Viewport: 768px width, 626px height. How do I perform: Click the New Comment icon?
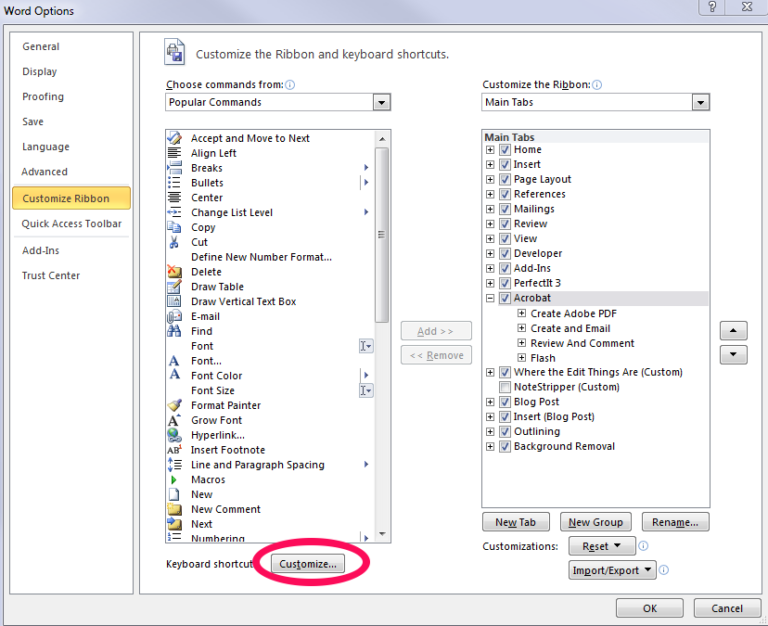coord(174,509)
